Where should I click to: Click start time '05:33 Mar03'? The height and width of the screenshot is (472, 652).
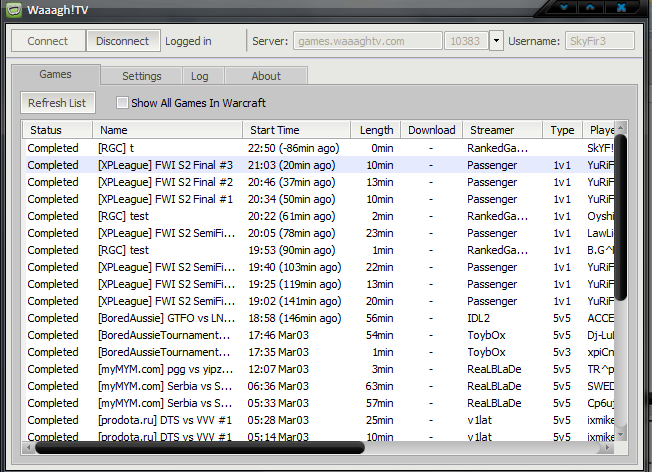(x=278, y=403)
